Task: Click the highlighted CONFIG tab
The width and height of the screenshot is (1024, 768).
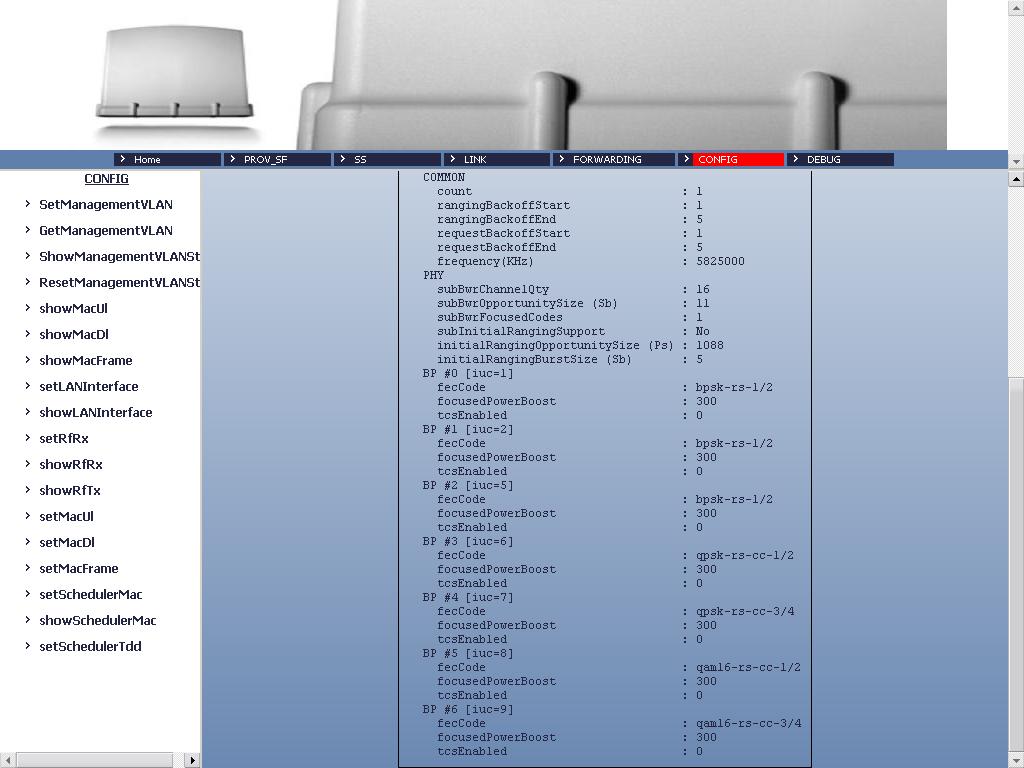Action: (731, 159)
